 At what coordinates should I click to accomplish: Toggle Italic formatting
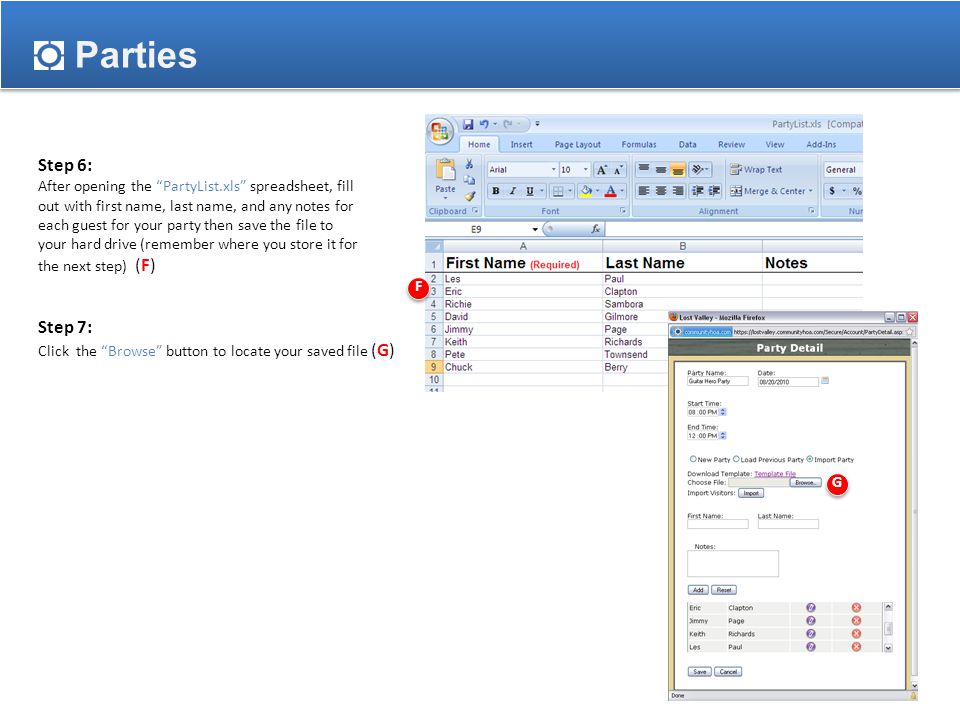click(x=512, y=191)
